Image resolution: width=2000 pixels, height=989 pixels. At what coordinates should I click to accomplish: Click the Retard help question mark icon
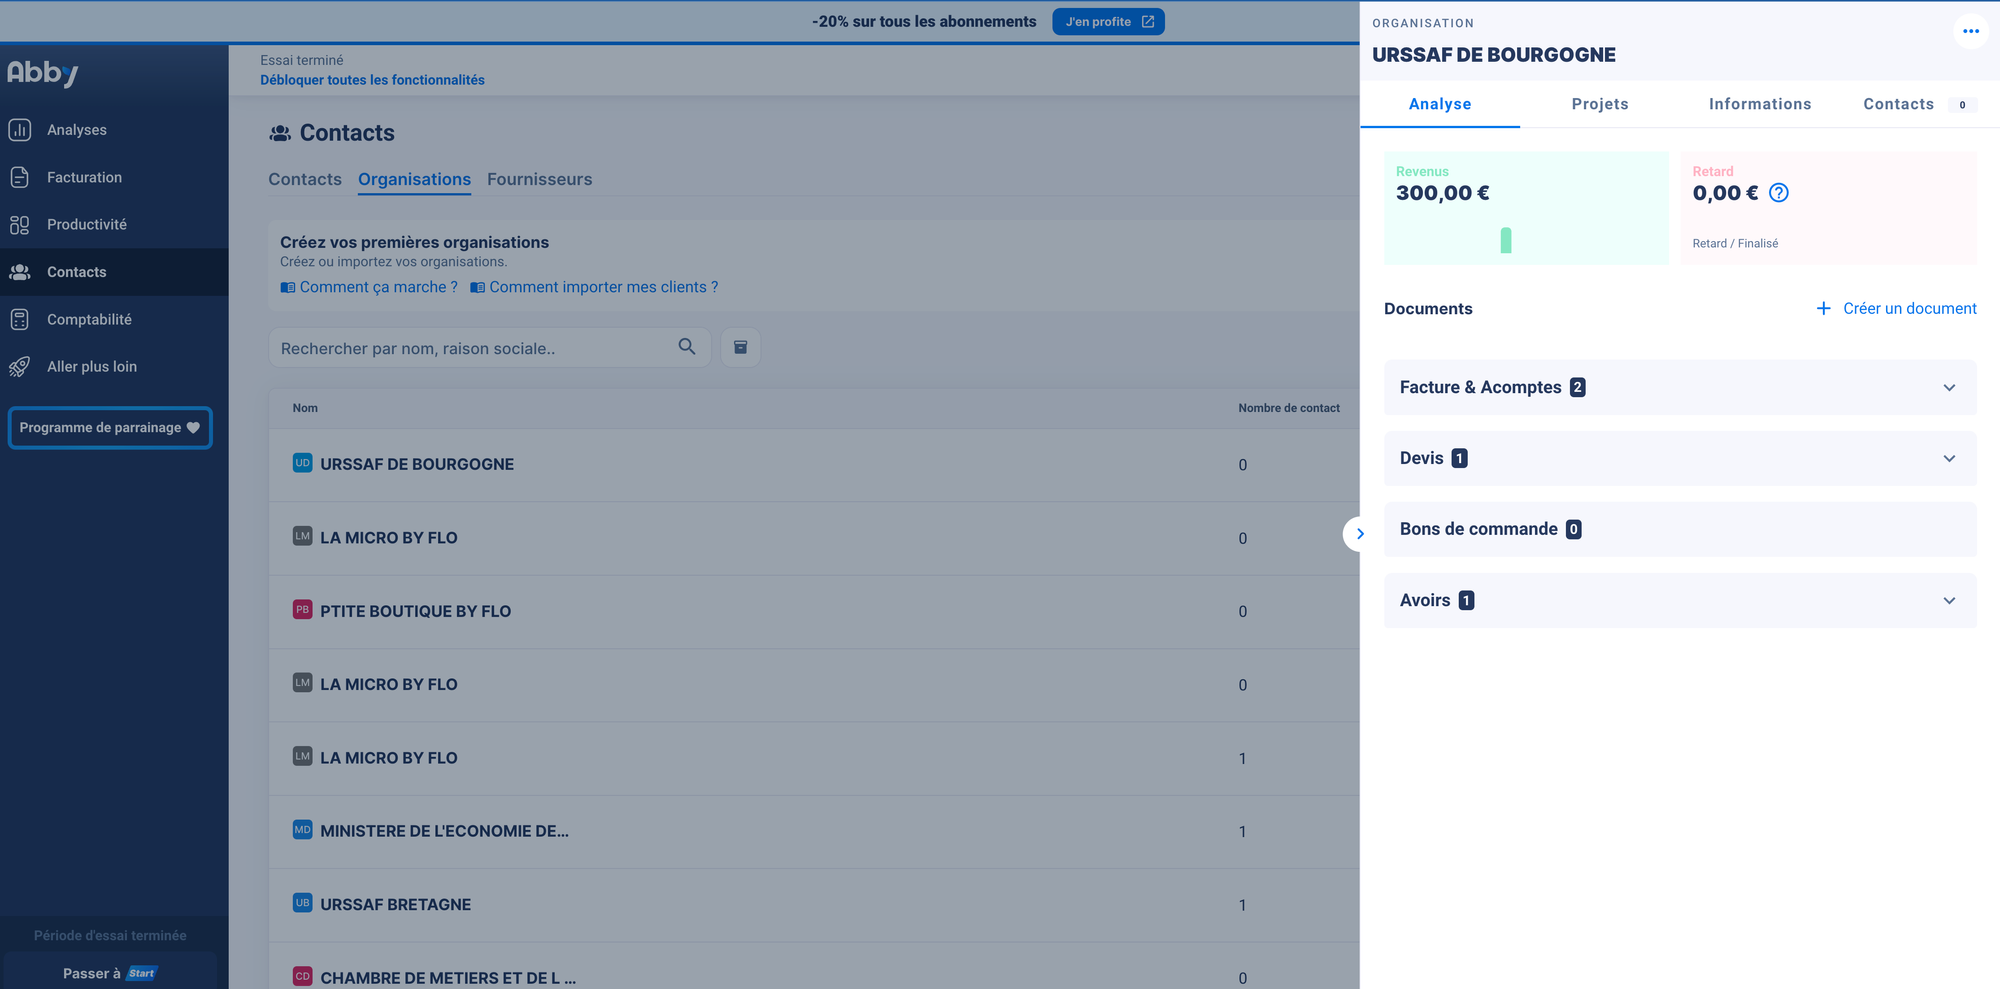(1779, 193)
